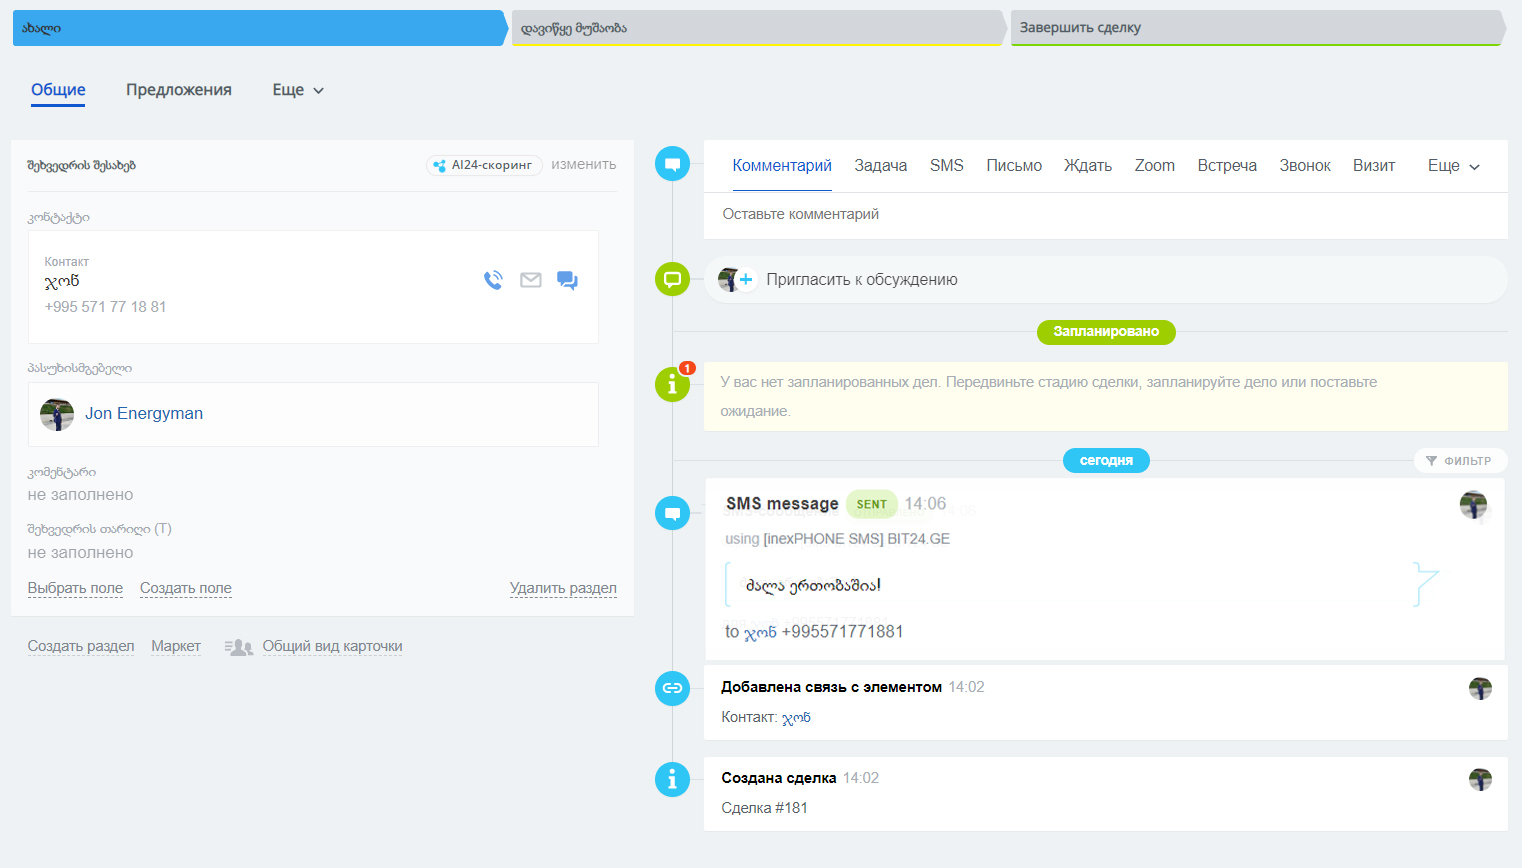
Task: Click the შეხვედრის შესახებ section title
Action: (x=81, y=166)
